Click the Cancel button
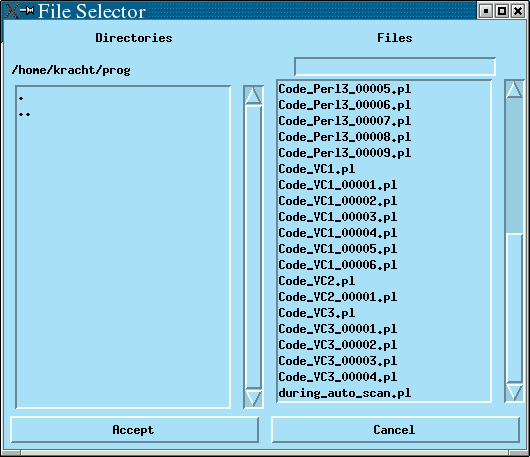The height and width of the screenshot is (457, 530). click(x=395, y=430)
